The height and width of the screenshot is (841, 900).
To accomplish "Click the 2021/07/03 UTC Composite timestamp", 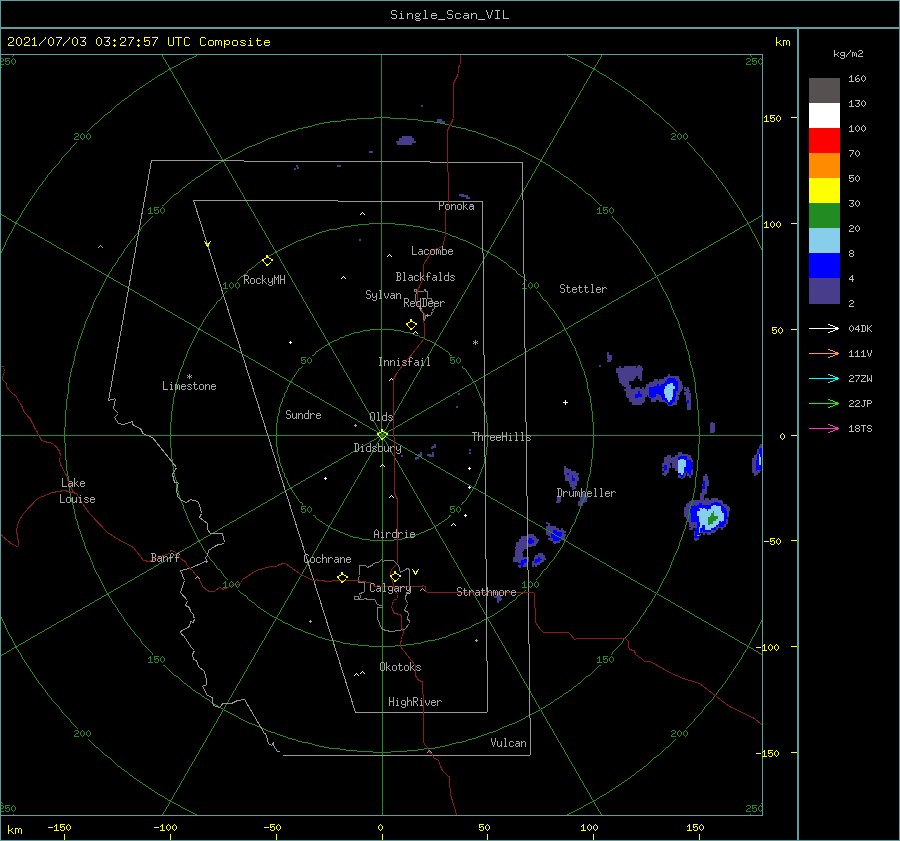I will (x=138, y=42).
